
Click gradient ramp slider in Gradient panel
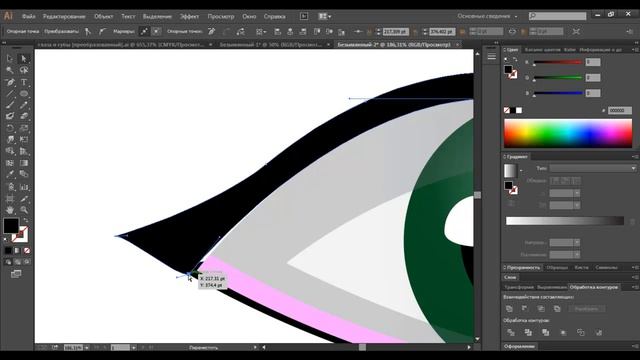pos(564,221)
